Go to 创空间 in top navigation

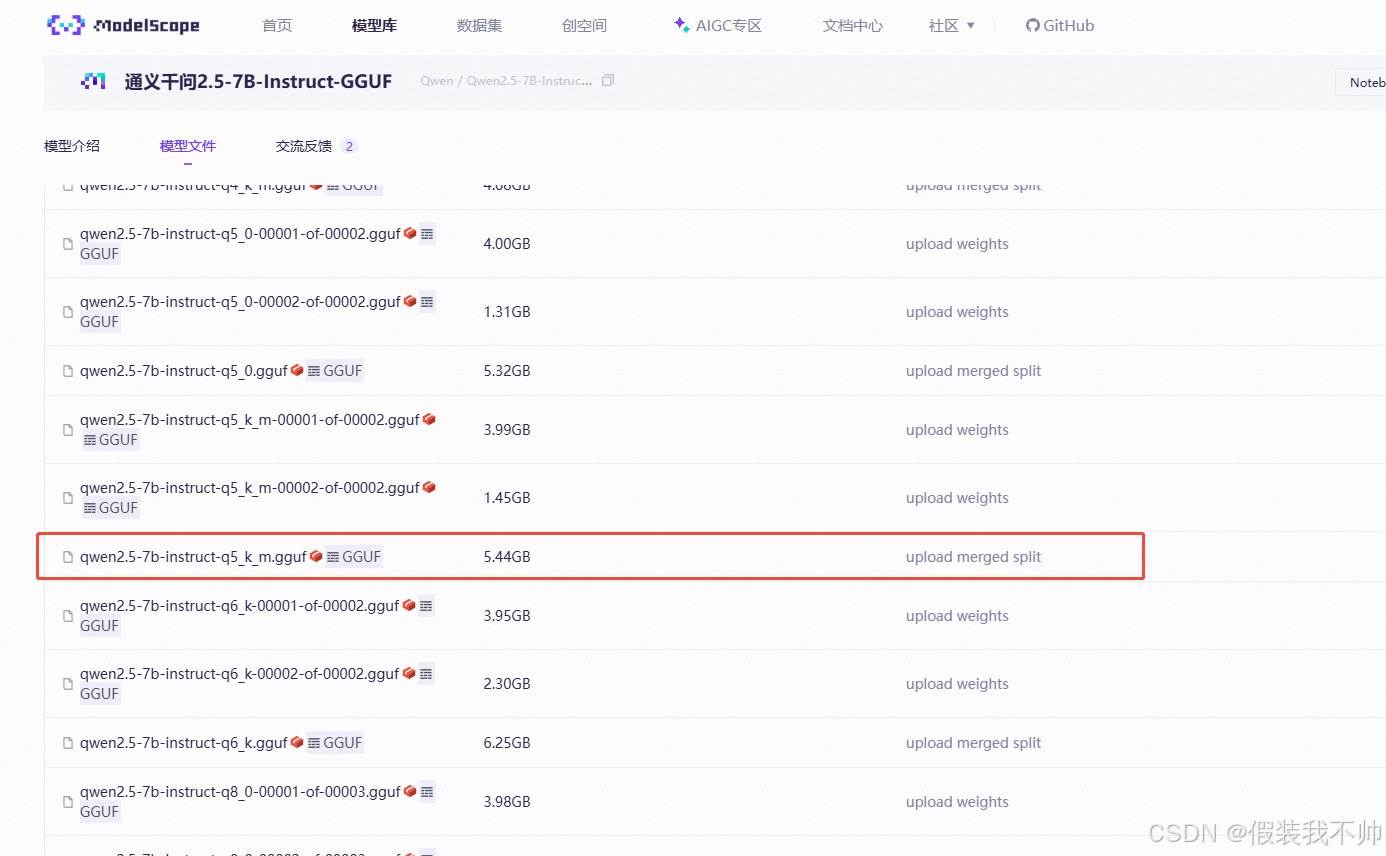pos(584,26)
